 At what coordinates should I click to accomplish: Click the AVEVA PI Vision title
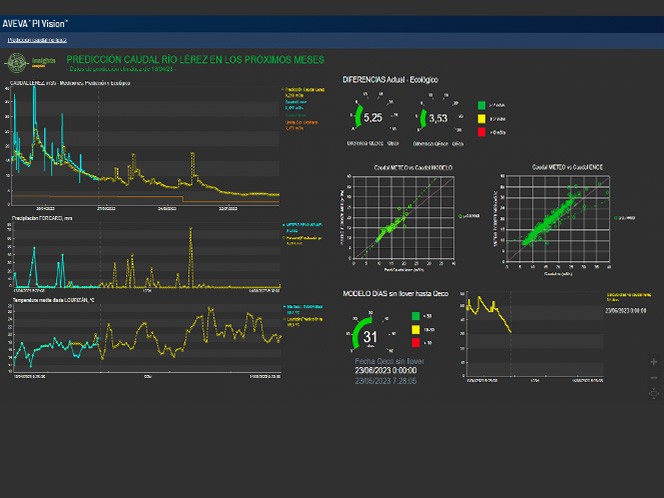(x=35, y=22)
